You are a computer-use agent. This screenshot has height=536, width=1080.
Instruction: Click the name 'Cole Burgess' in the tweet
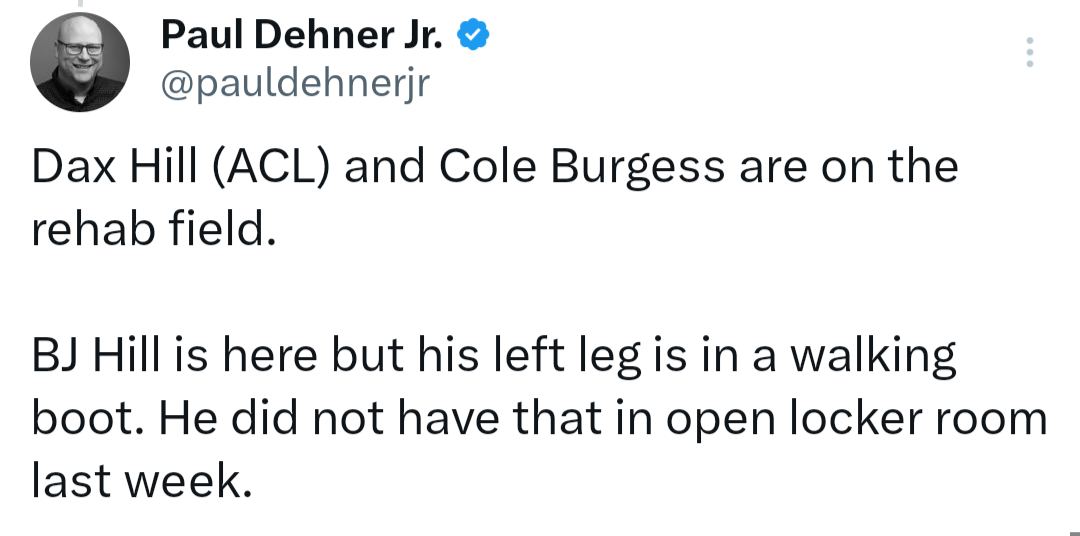click(x=581, y=169)
